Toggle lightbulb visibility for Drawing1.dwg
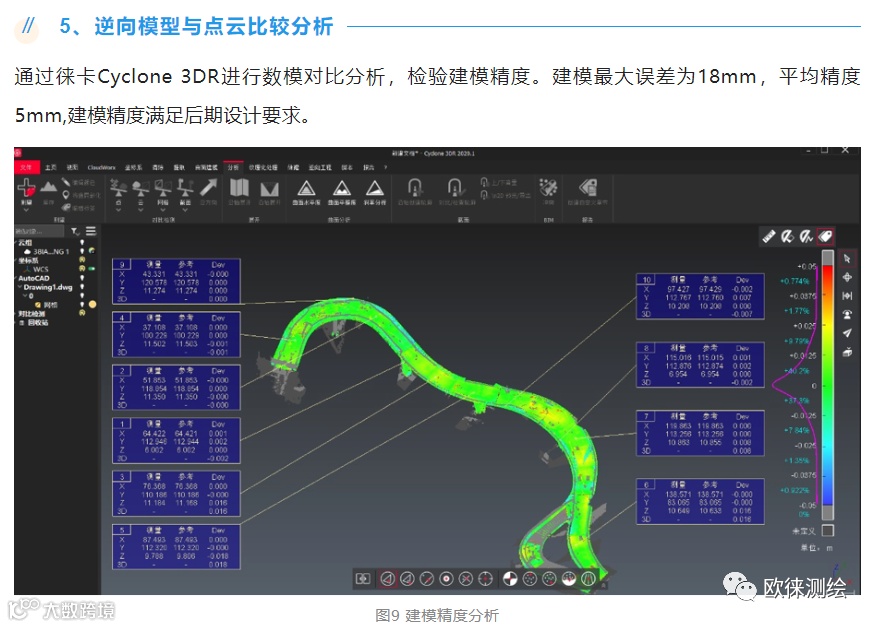 [x=82, y=287]
